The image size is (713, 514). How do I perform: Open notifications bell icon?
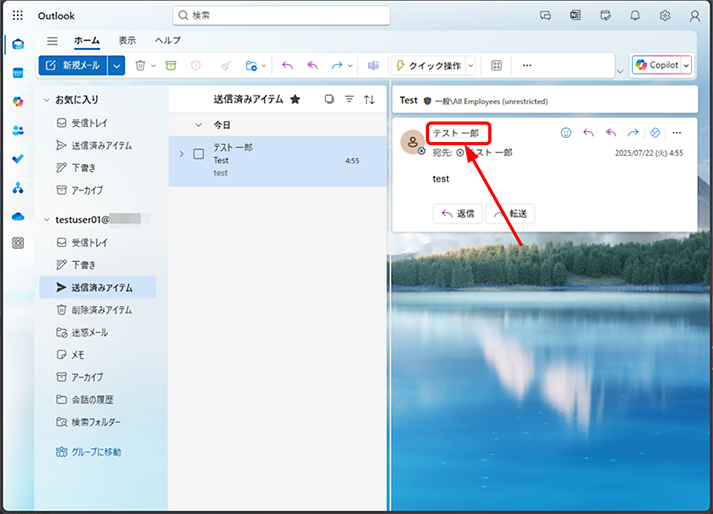click(635, 16)
